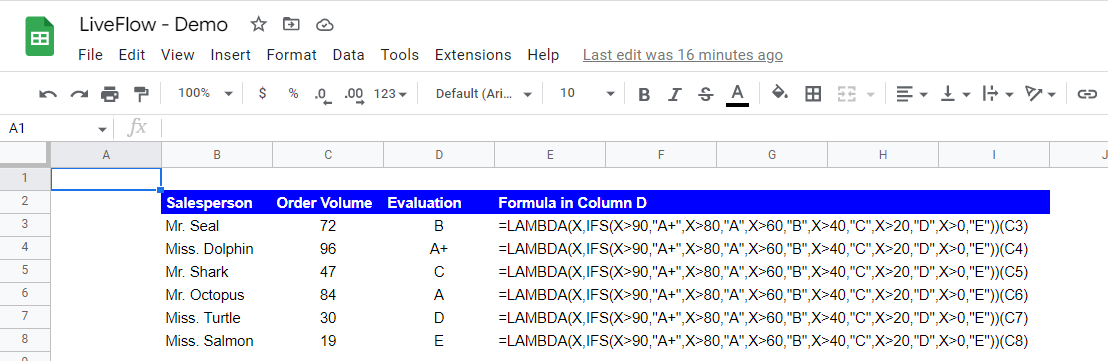This screenshot has width=1108, height=361.
Task: Open the text color picker
Action: click(x=737, y=94)
